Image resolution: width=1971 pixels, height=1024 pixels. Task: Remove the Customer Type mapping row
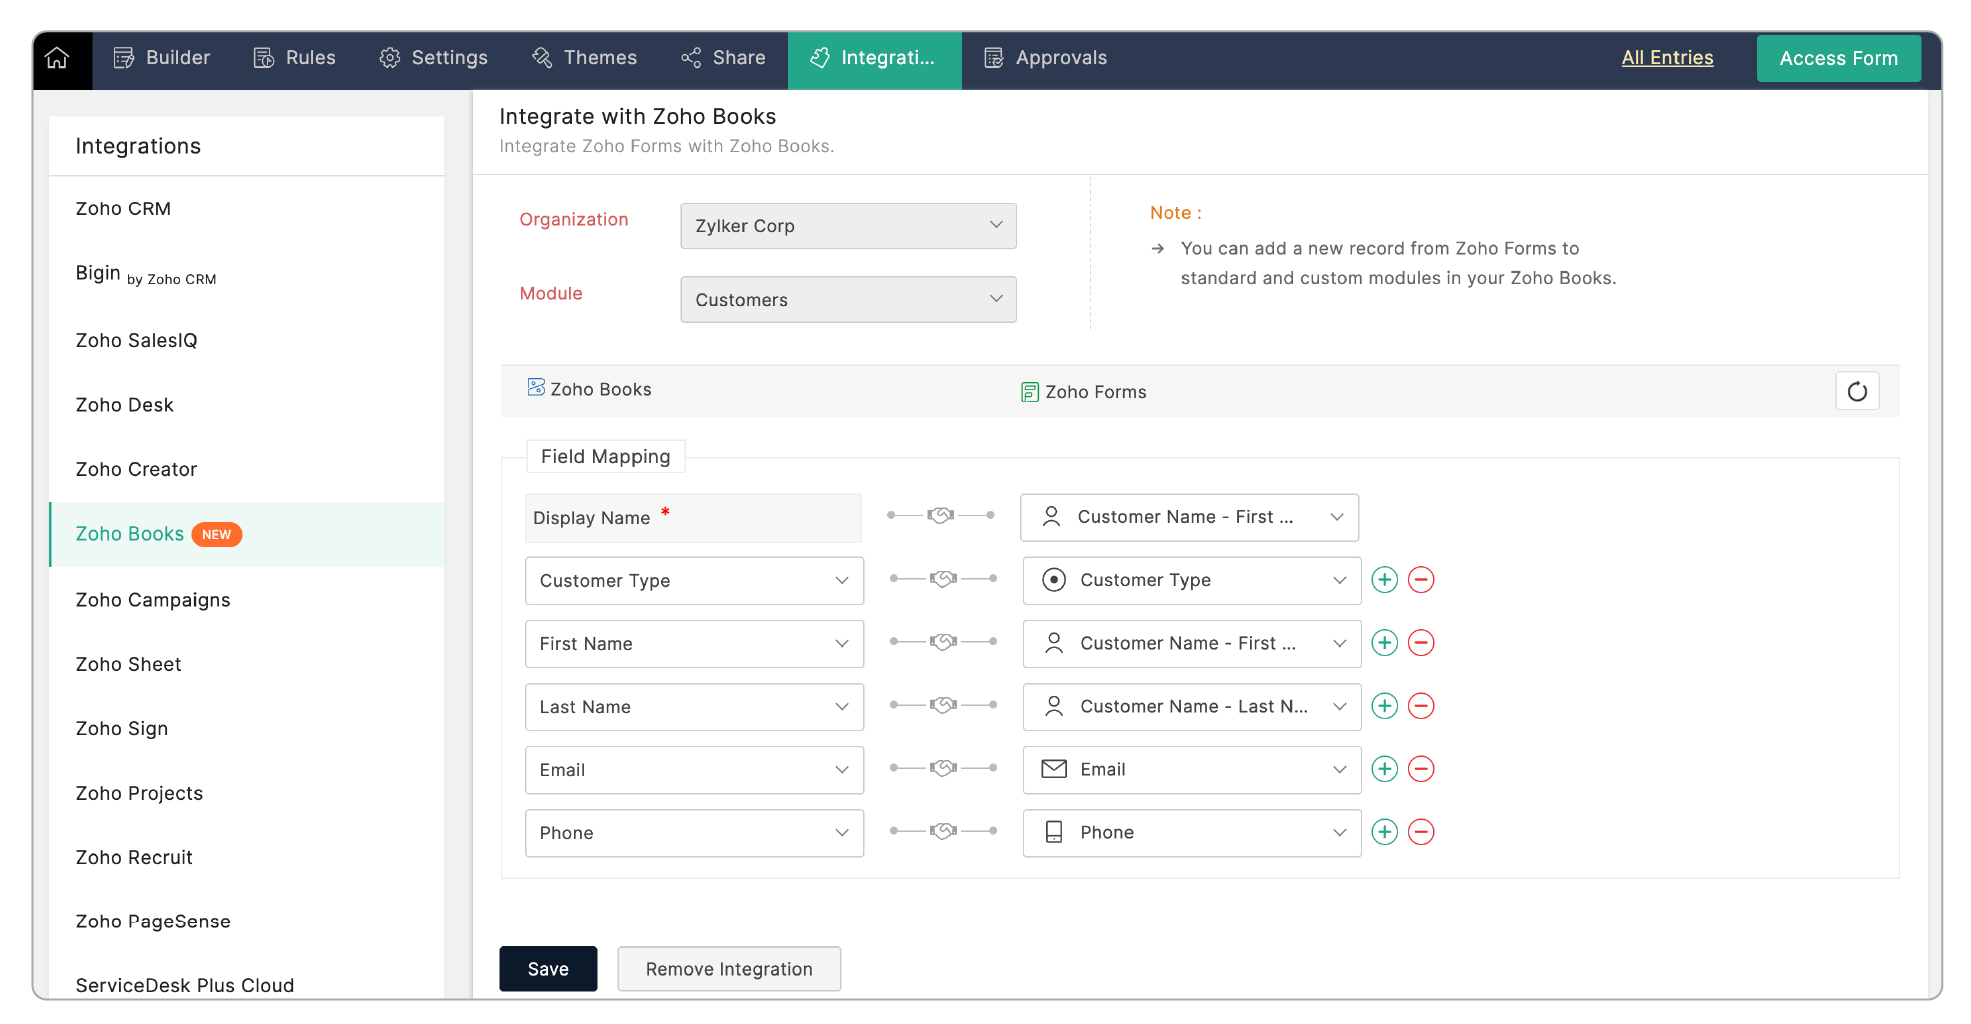[1421, 580]
